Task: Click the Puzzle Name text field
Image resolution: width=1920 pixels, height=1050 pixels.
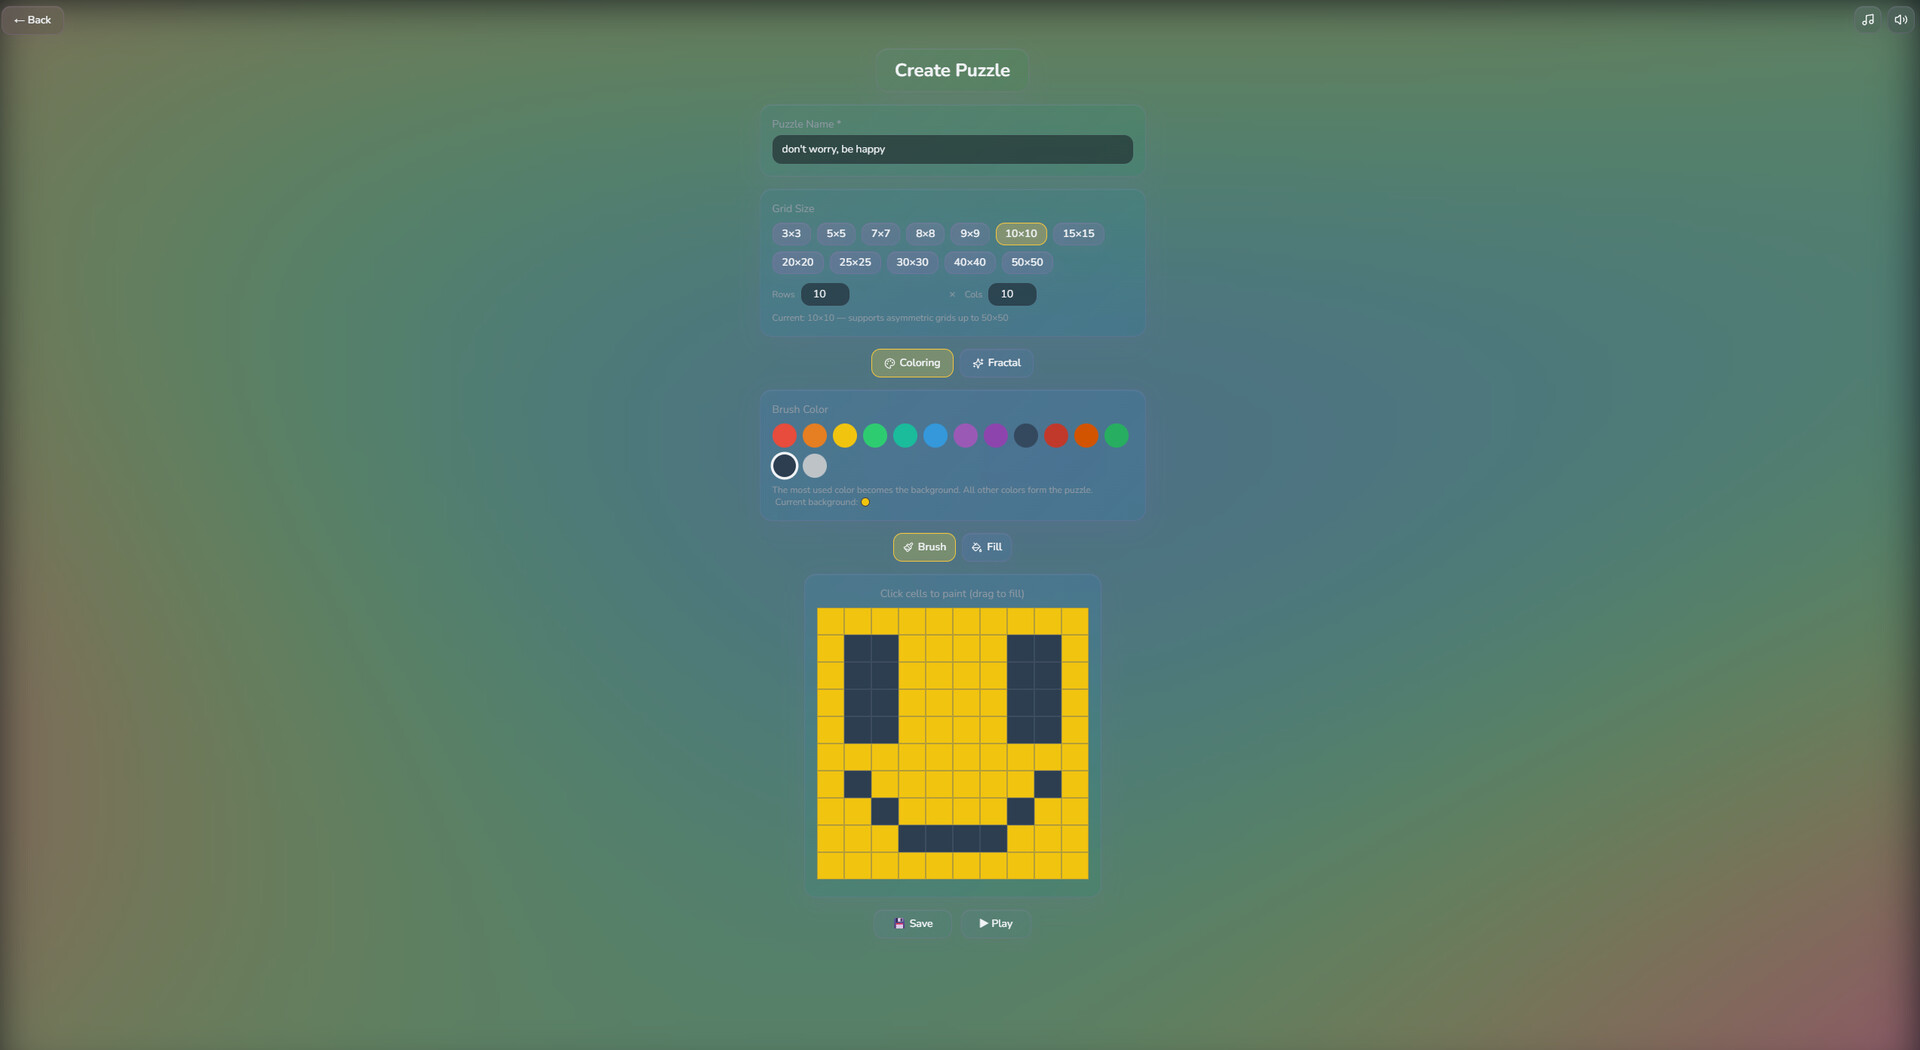Action: pyautogui.click(x=951, y=149)
